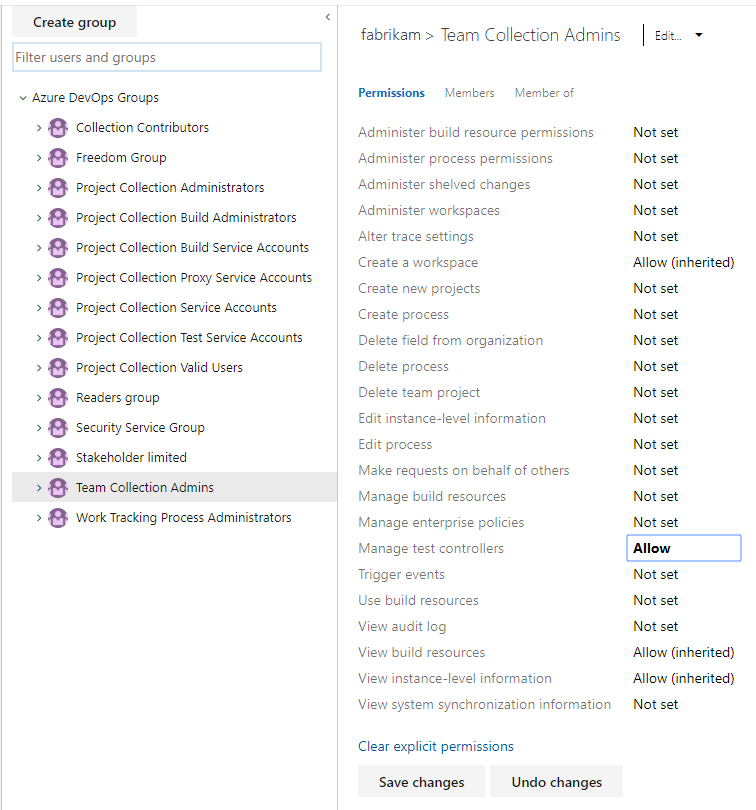Select the Team Collection Admins group icon

click(x=57, y=487)
